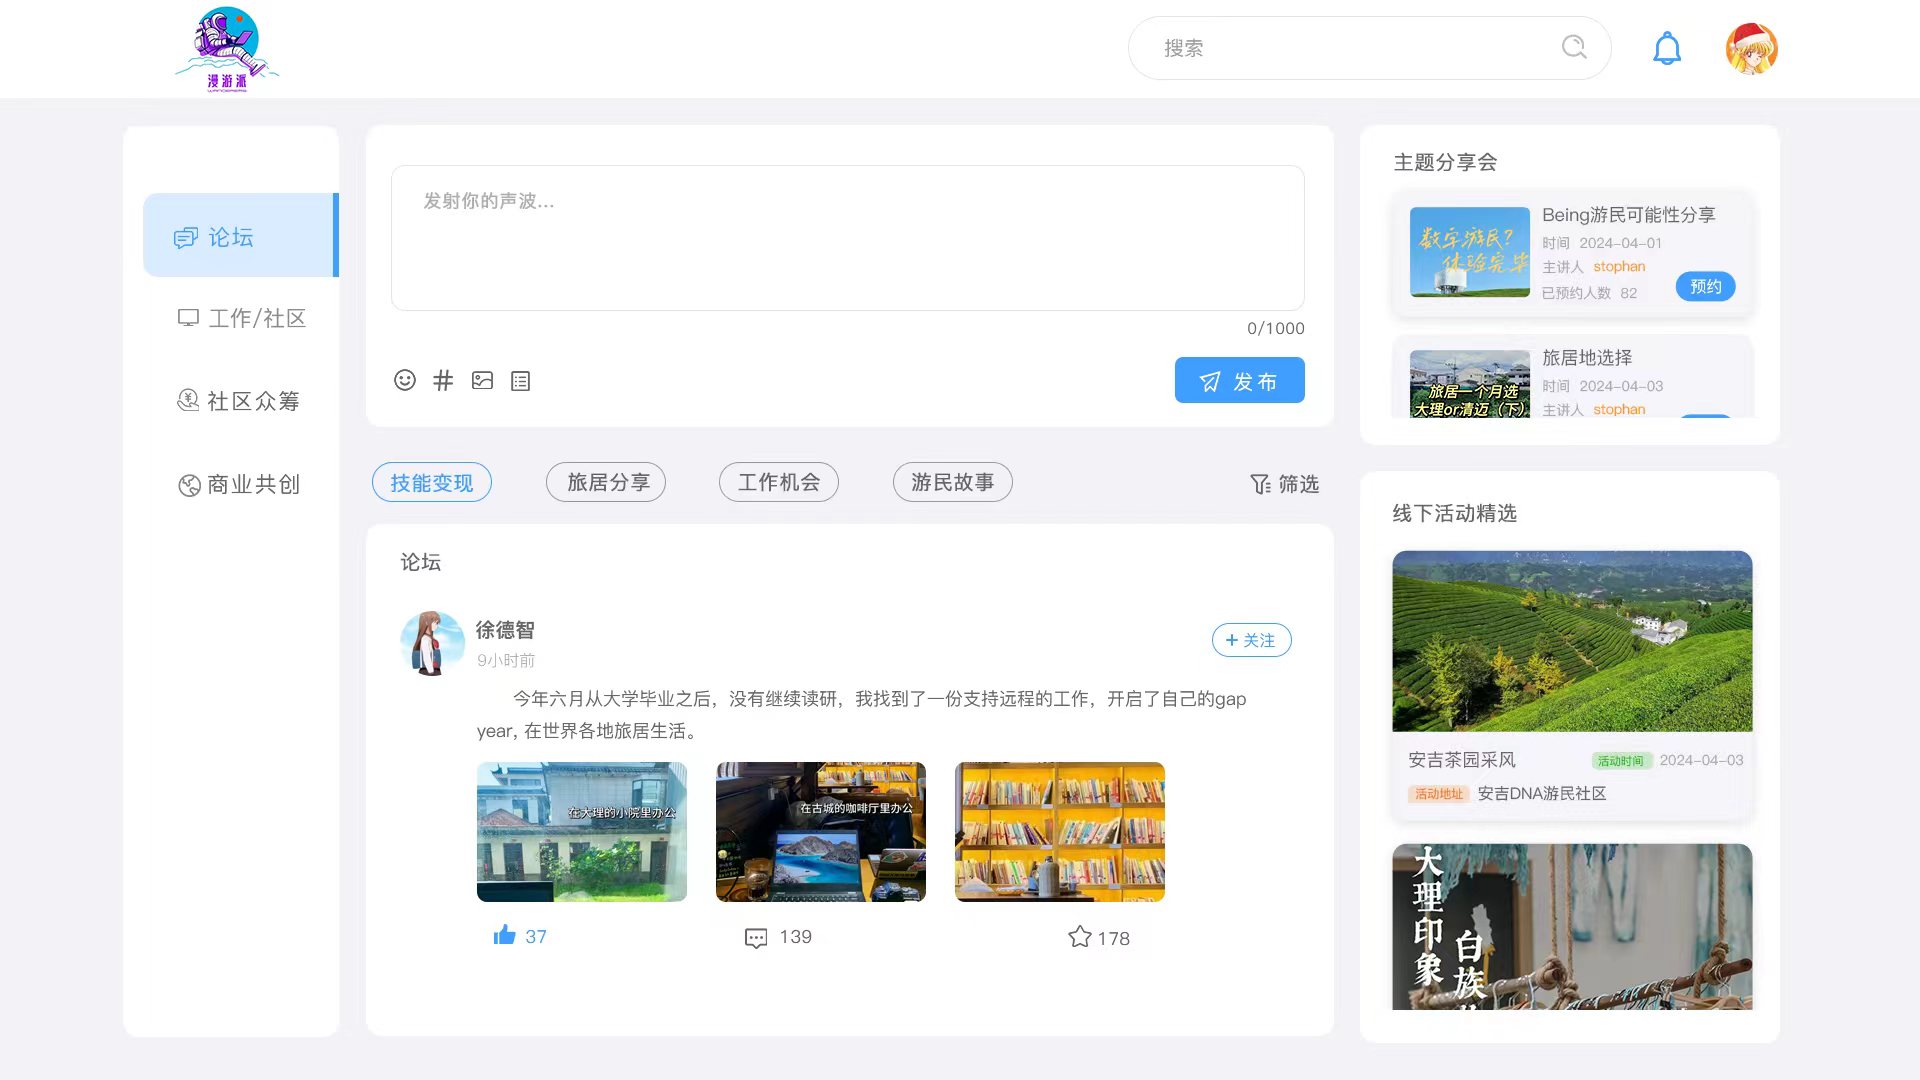Click the 漫游派 logo in header
The width and height of the screenshot is (1920, 1080).
point(227,49)
